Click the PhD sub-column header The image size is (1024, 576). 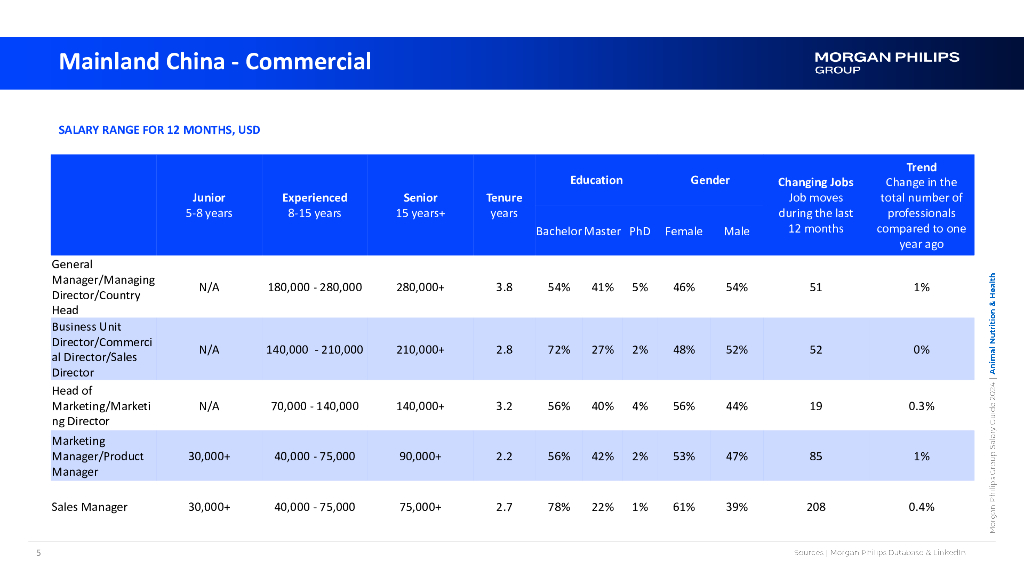tap(640, 231)
